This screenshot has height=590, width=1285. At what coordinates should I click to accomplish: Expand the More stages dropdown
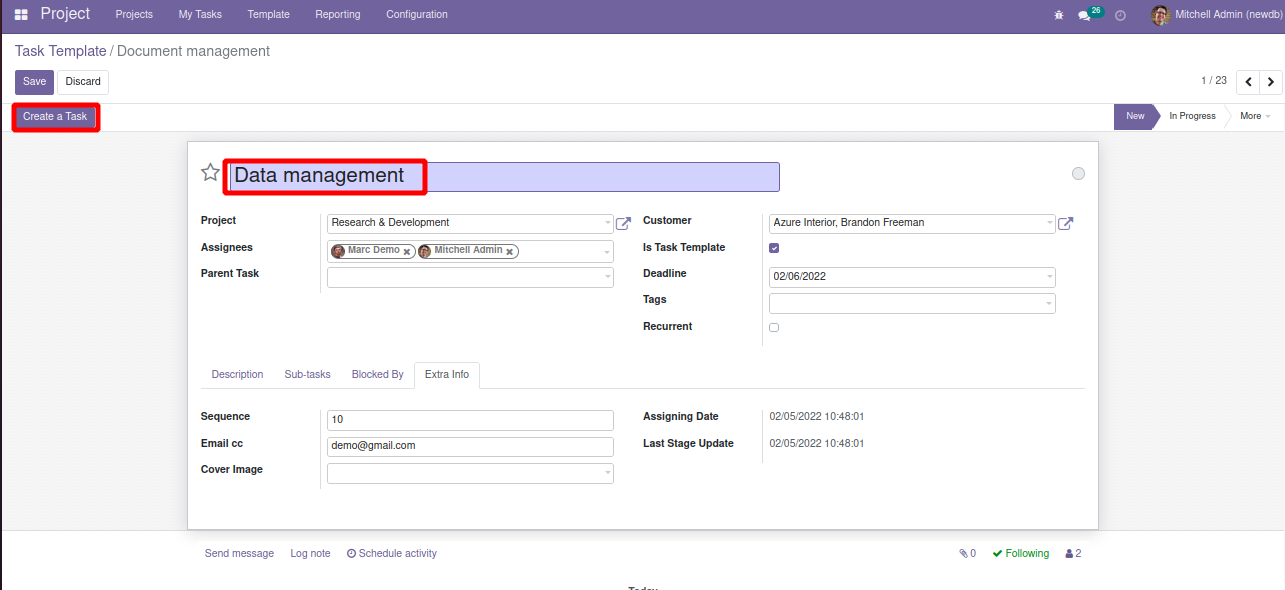tap(1255, 116)
